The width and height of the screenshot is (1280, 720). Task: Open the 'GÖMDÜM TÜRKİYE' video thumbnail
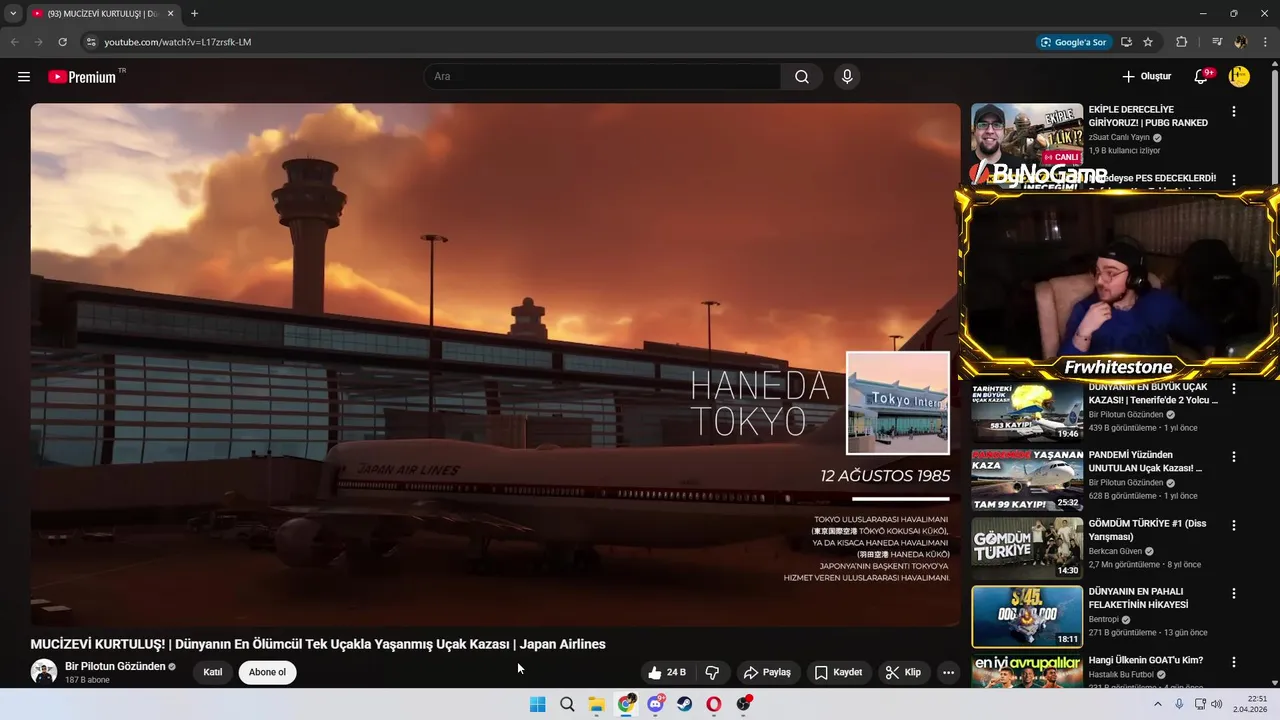[x=1027, y=548]
